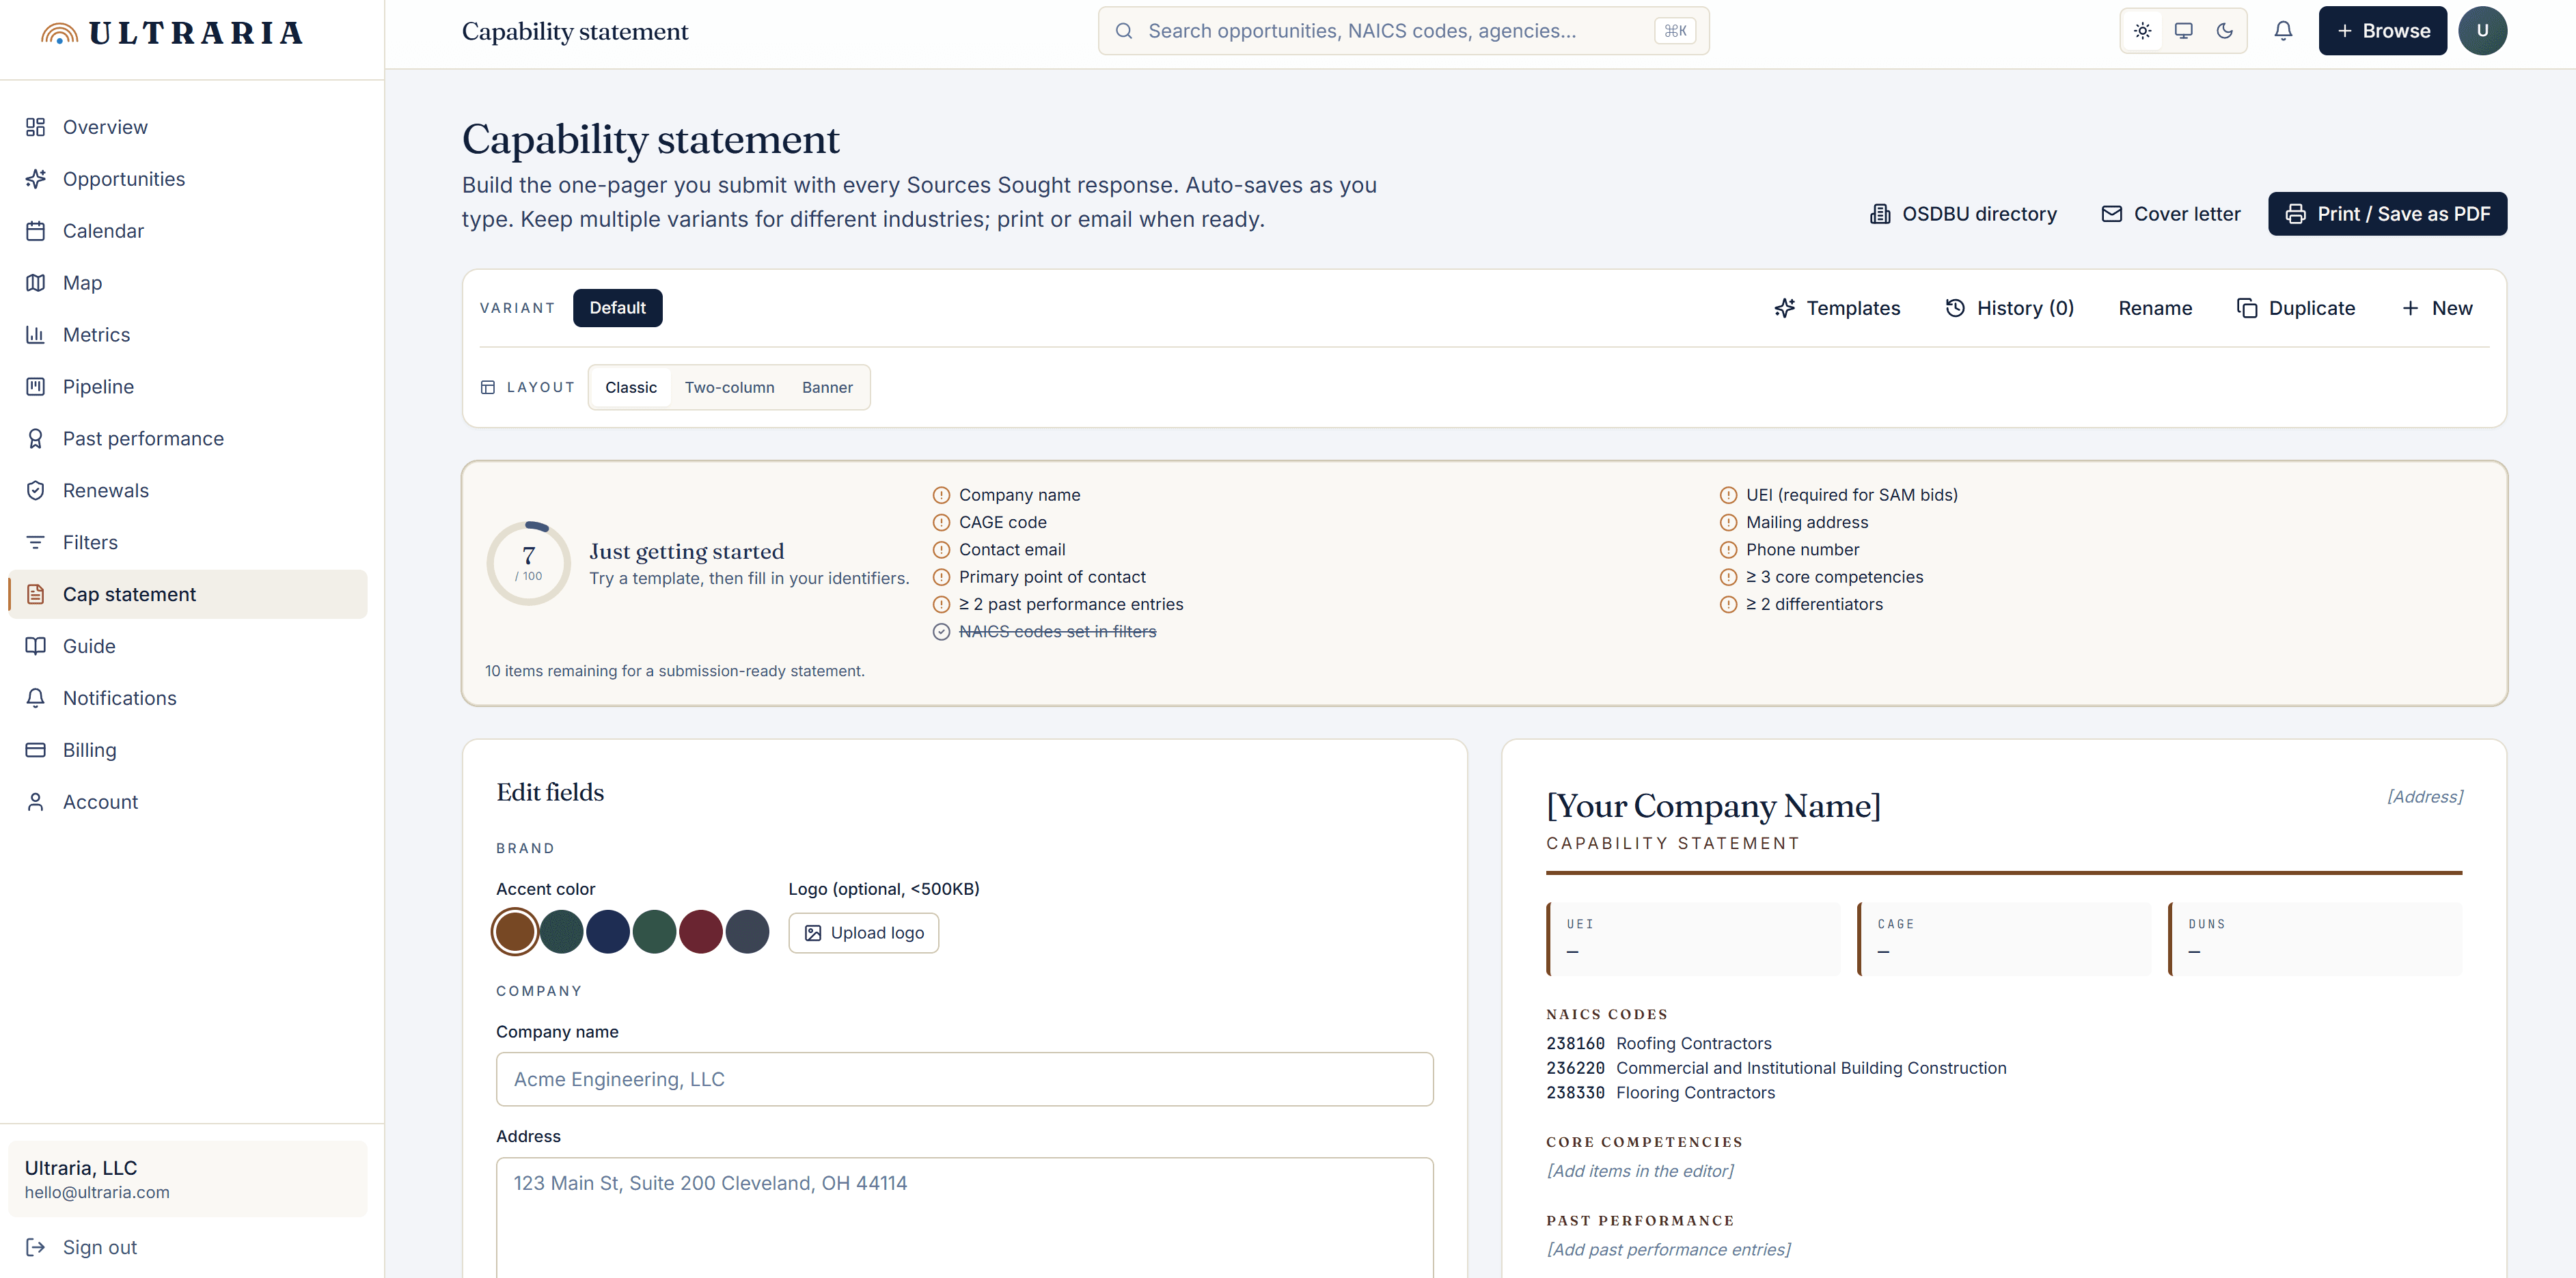This screenshot has width=2576, height=1278.
Task: Click into the Company name field
Action: click(965, 1079)
